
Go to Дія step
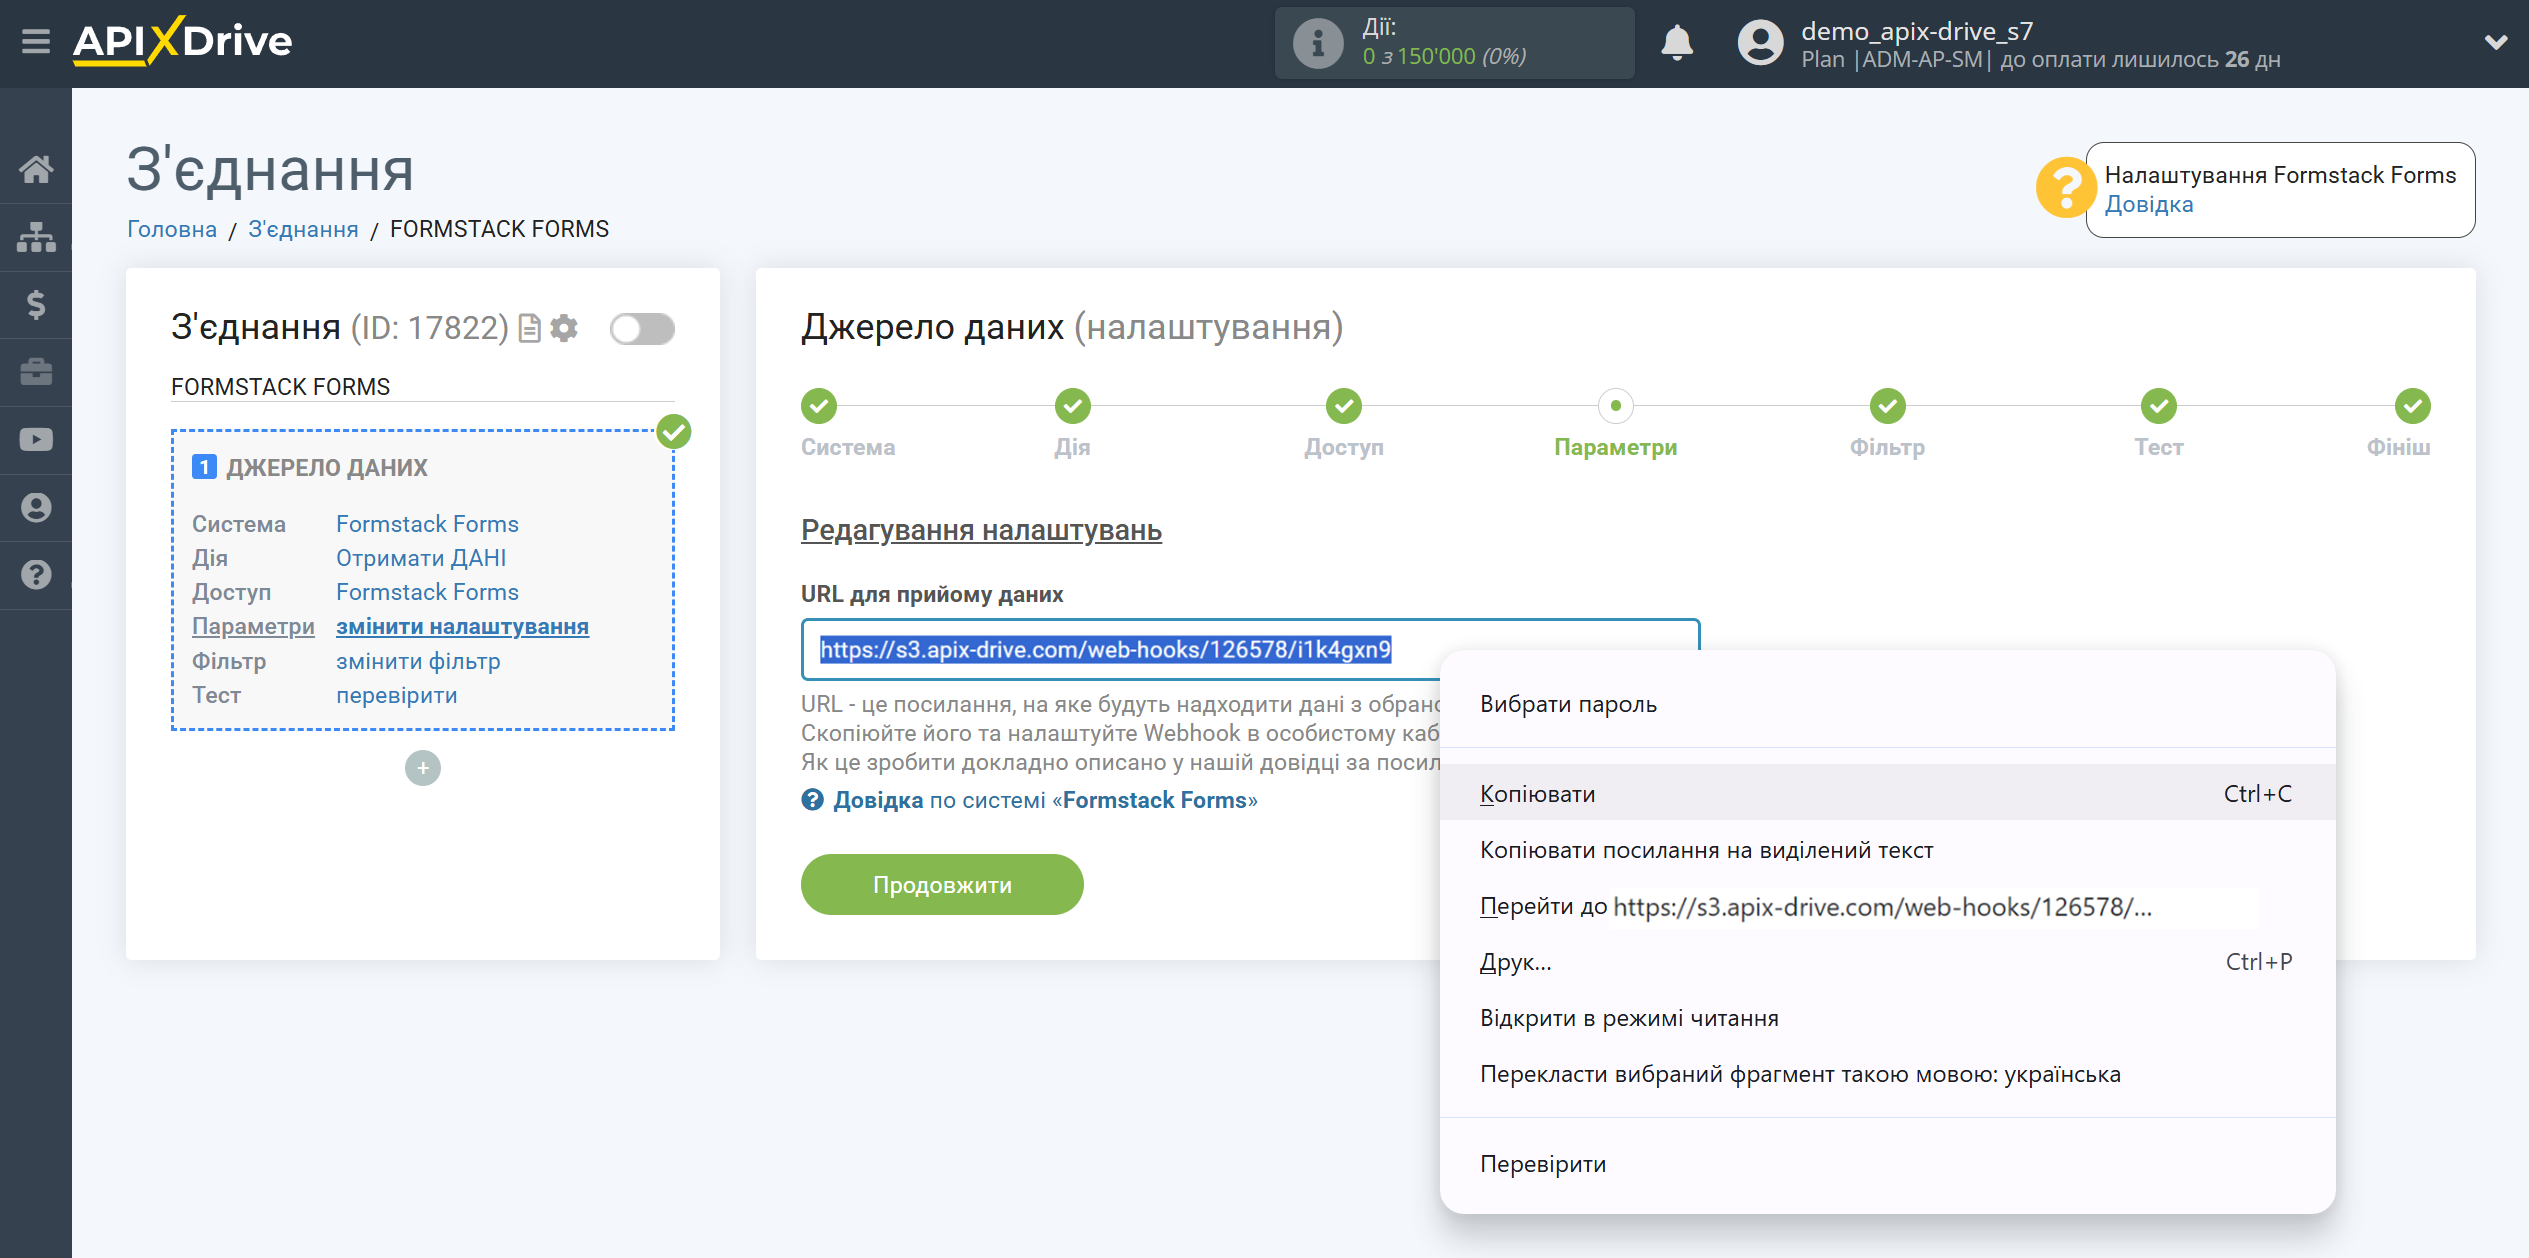click(x=1072, y=406)
